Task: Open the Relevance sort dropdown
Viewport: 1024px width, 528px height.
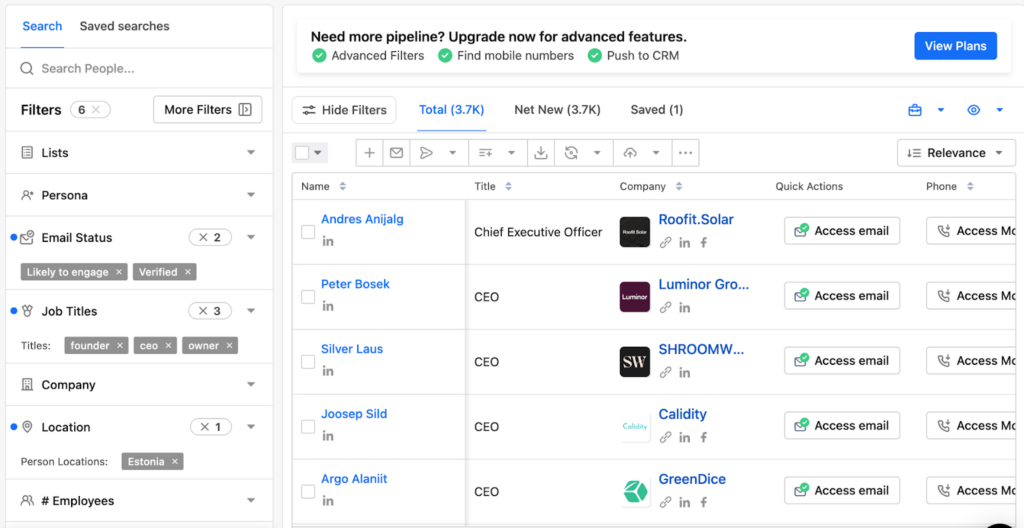Action: coord(956,153)
